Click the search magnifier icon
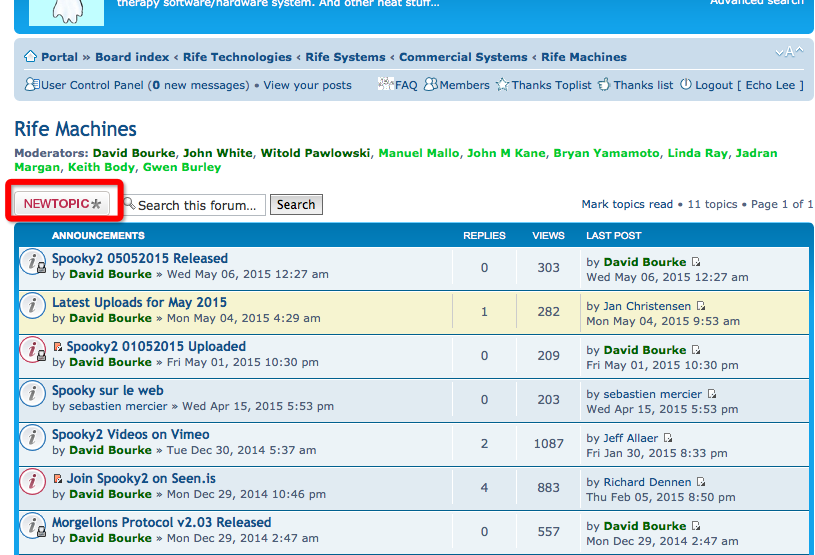This screenshot has width=815, height=555. 129,203
